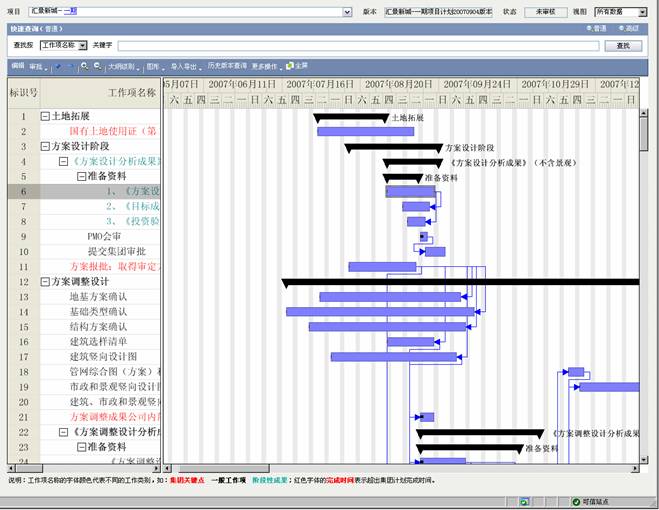Click the zoom in magnifier icon
Screen dimensions: 659x510
coord(84,66)
